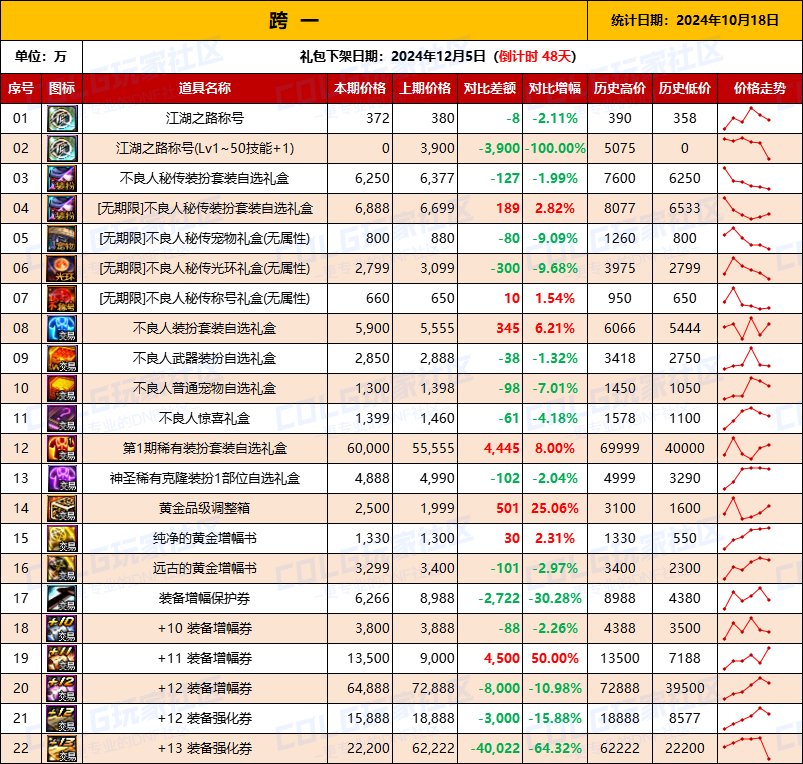Click the row 04 无期限 costume box icon
The width and height of the screenshot is (803, 764).
coord(62,208)
